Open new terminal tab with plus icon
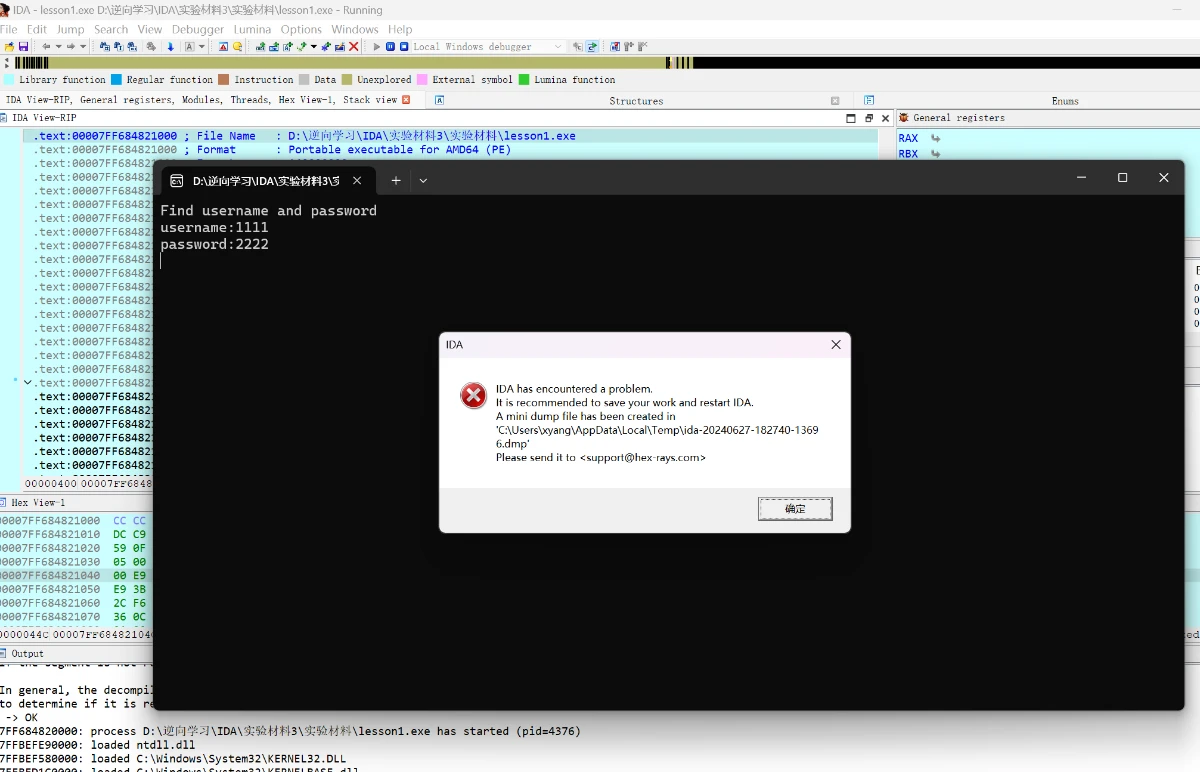 [x=395, y=180]
